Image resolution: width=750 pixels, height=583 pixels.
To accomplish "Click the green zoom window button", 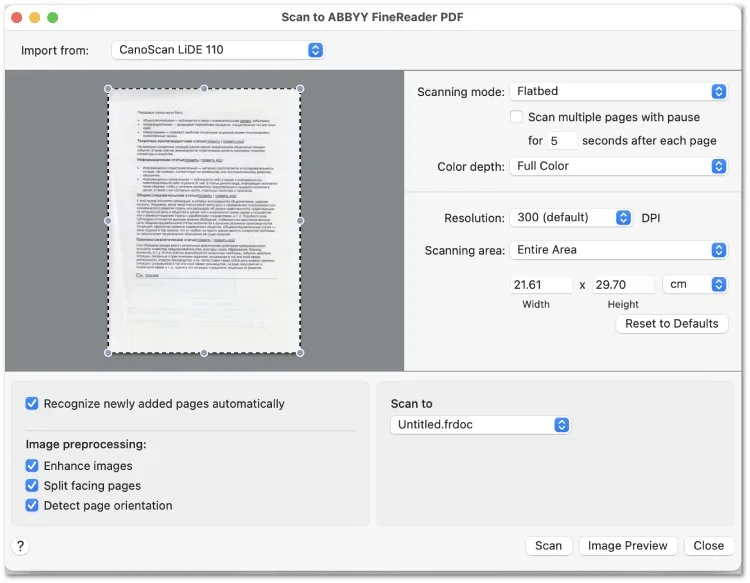I will 53,18.
